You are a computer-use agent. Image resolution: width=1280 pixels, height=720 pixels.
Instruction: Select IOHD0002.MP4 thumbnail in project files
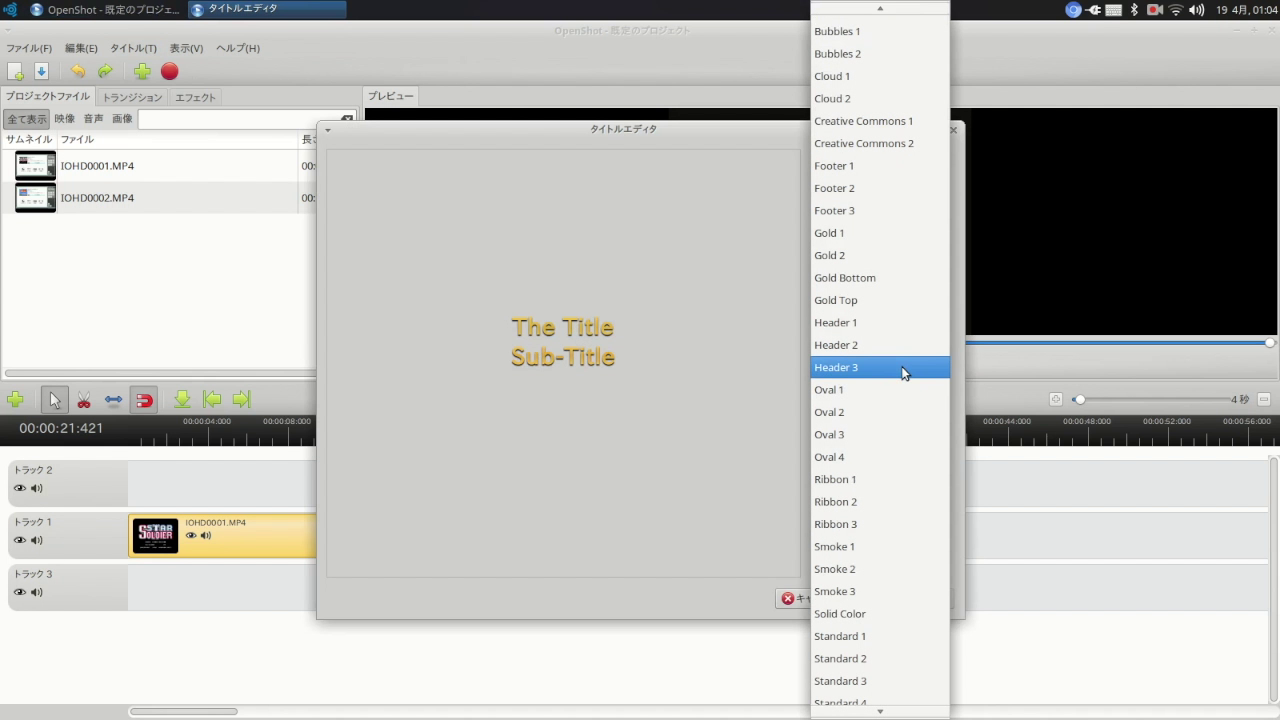(36, 197)
